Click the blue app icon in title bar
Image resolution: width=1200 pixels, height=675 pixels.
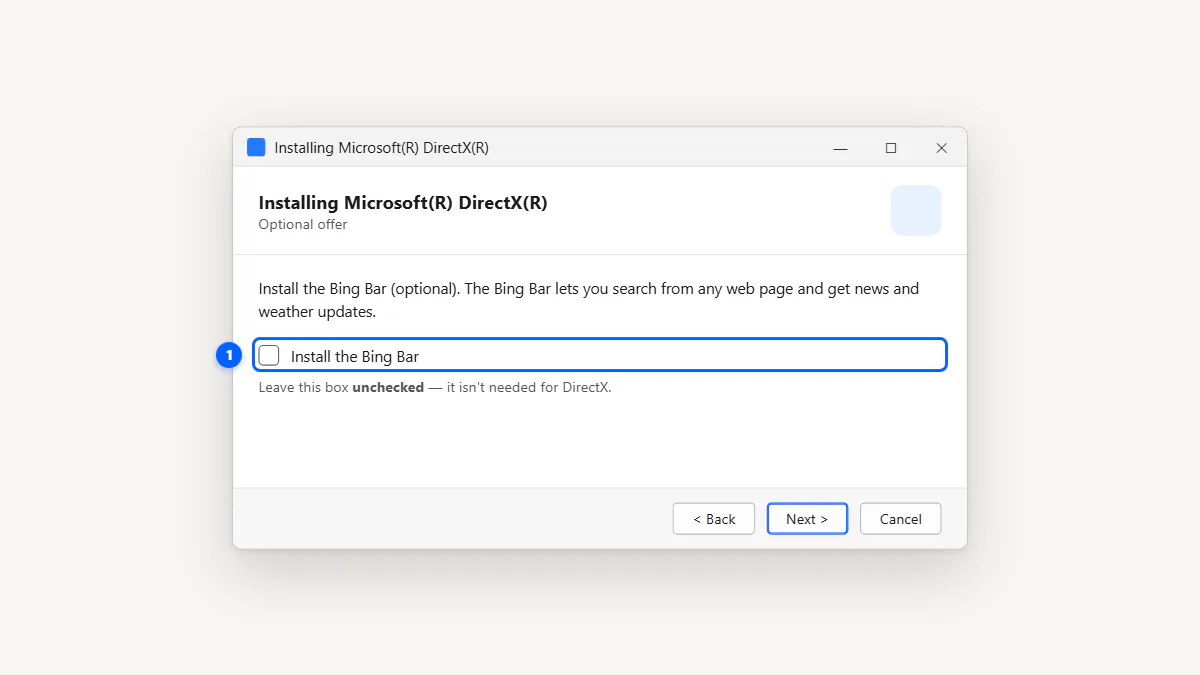pos(256,147)
